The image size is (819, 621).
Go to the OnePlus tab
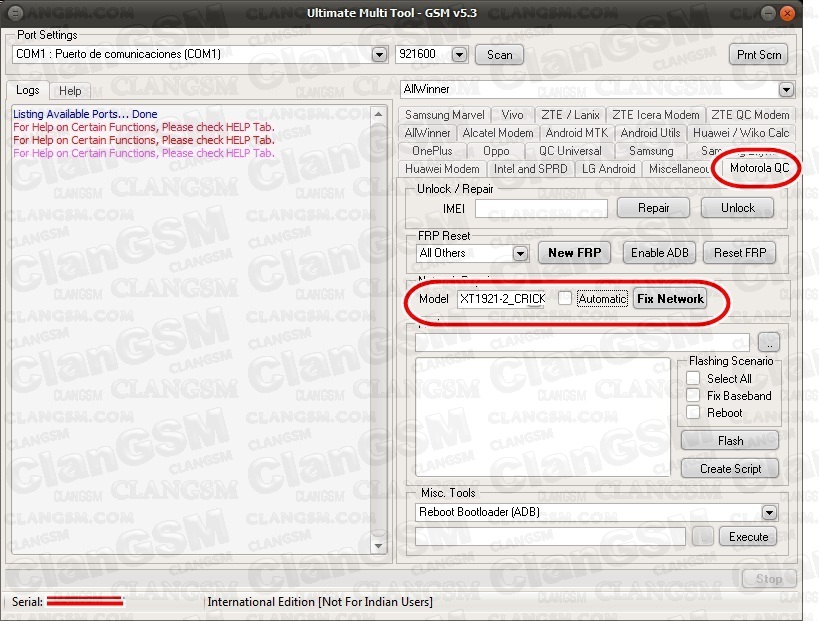[x=432, y=151]
